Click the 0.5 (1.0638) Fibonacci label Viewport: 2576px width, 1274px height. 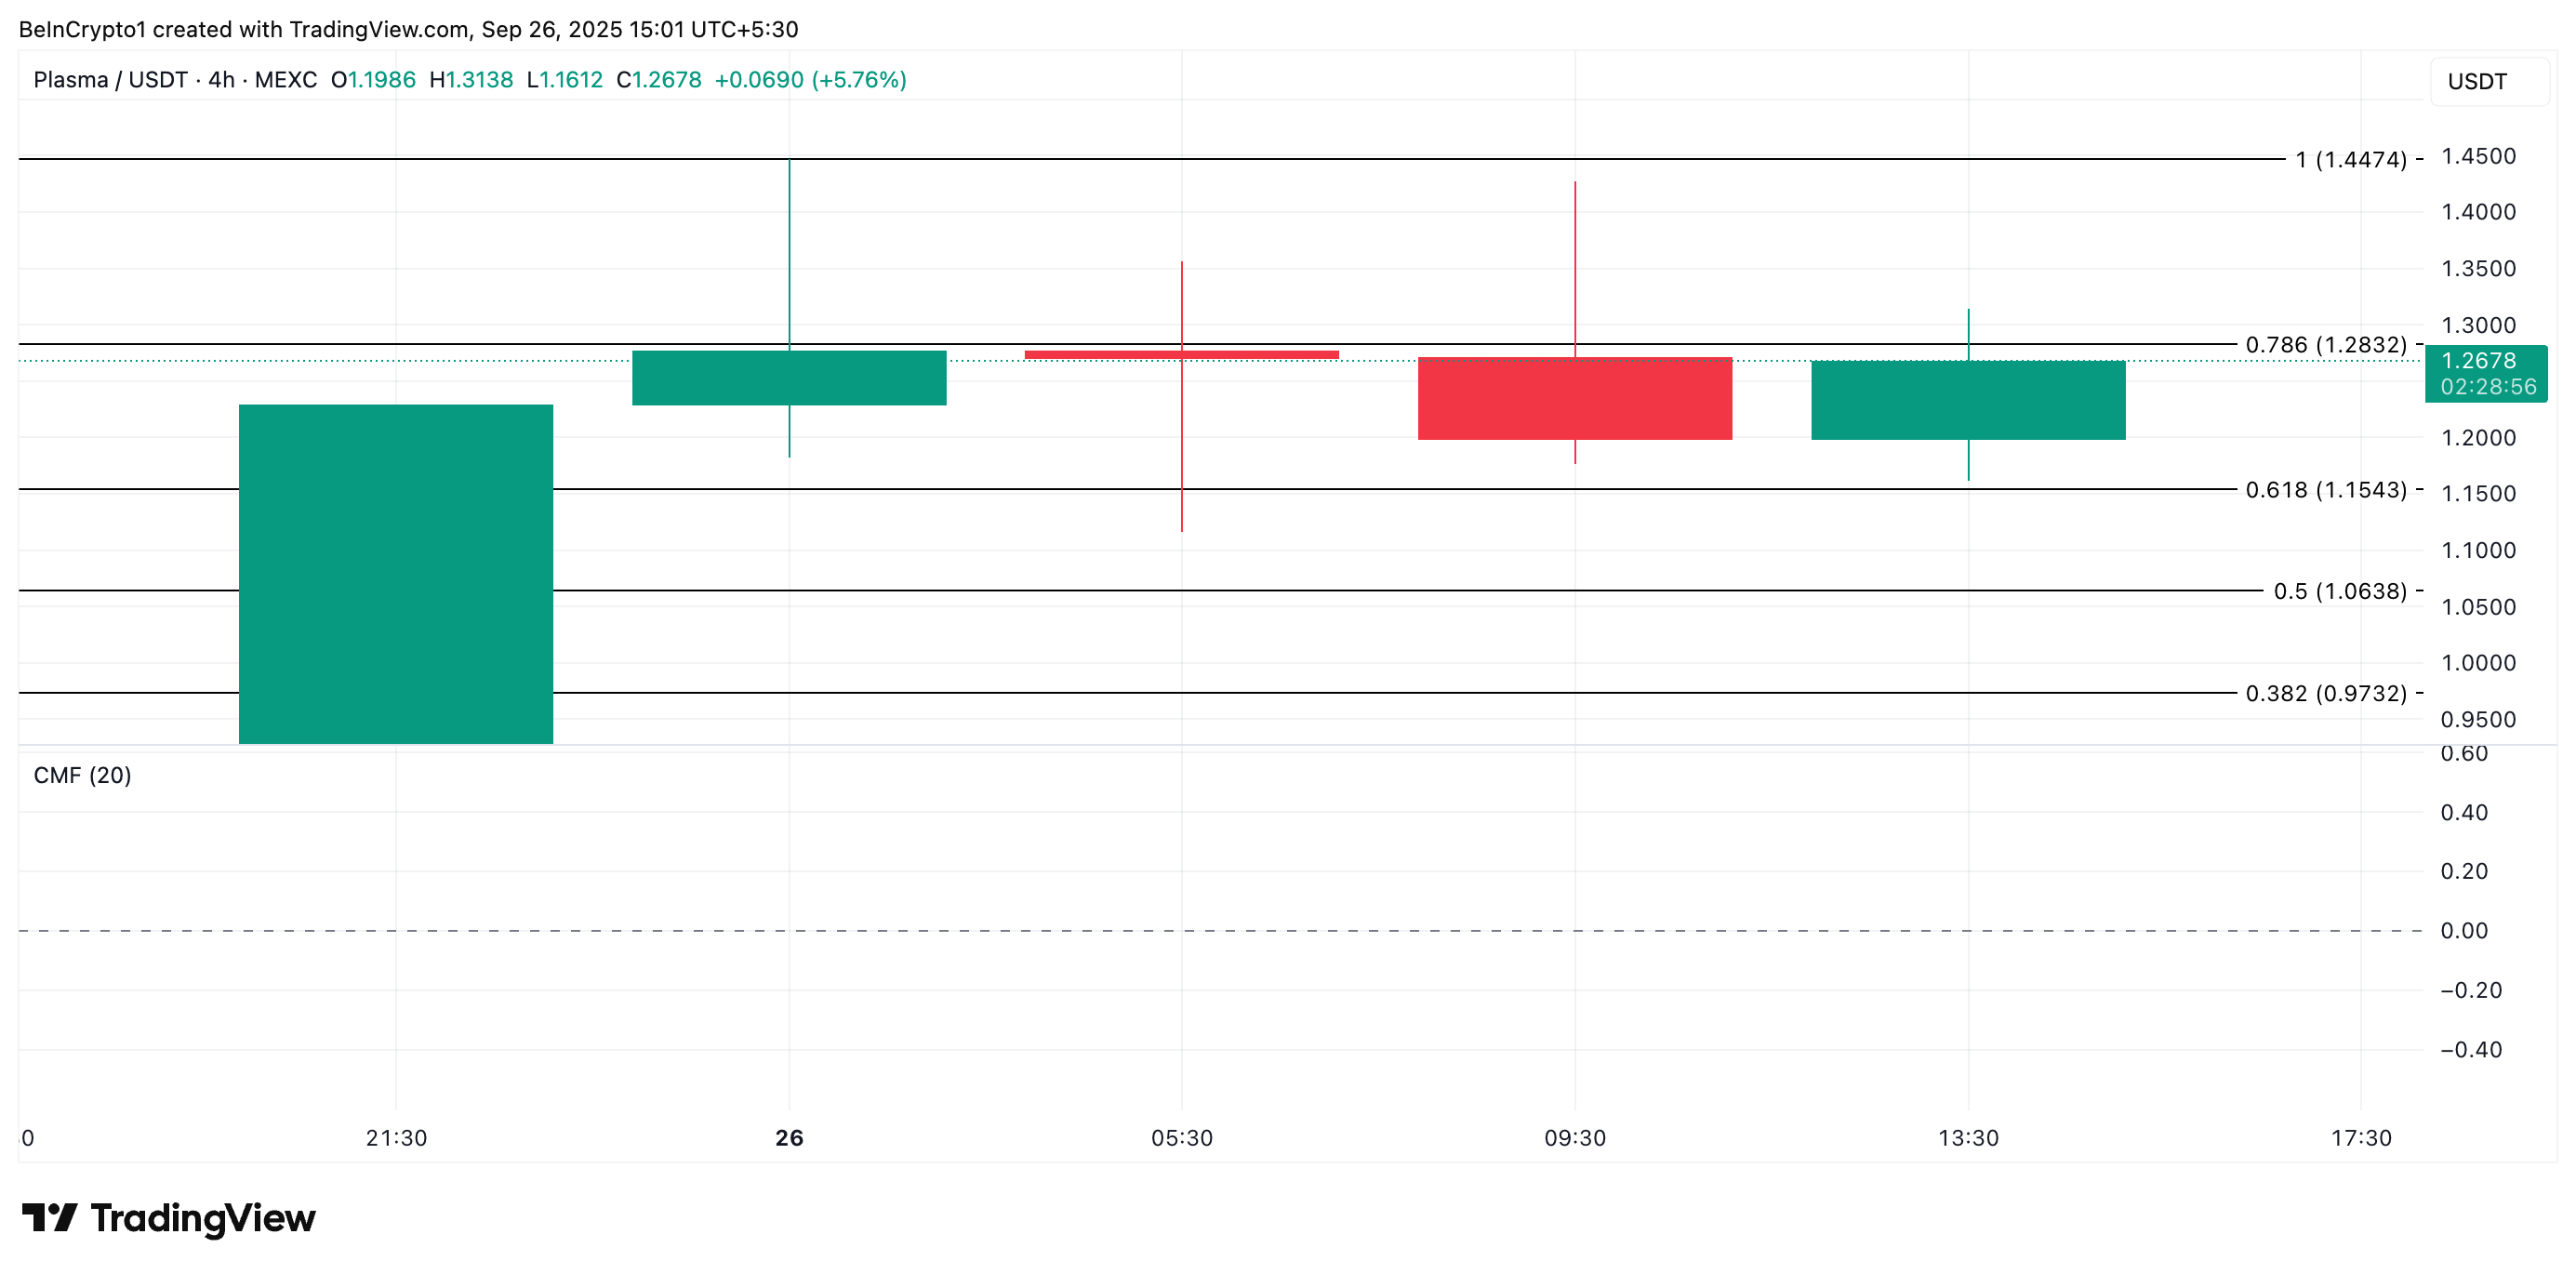(2339, 591)
